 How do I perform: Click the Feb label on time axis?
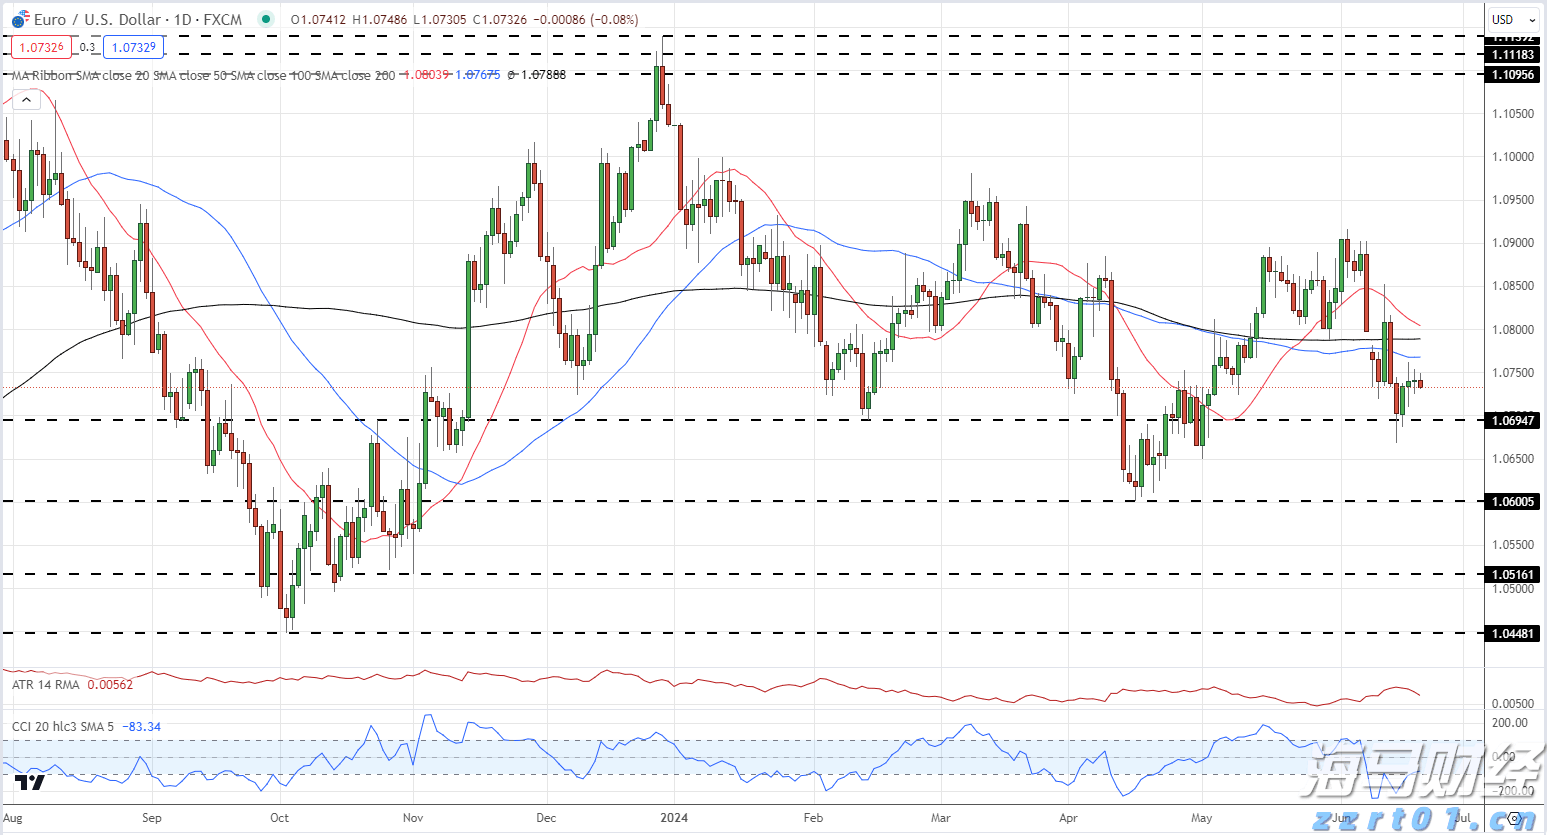pyautogui.click(x=813, y=817)
